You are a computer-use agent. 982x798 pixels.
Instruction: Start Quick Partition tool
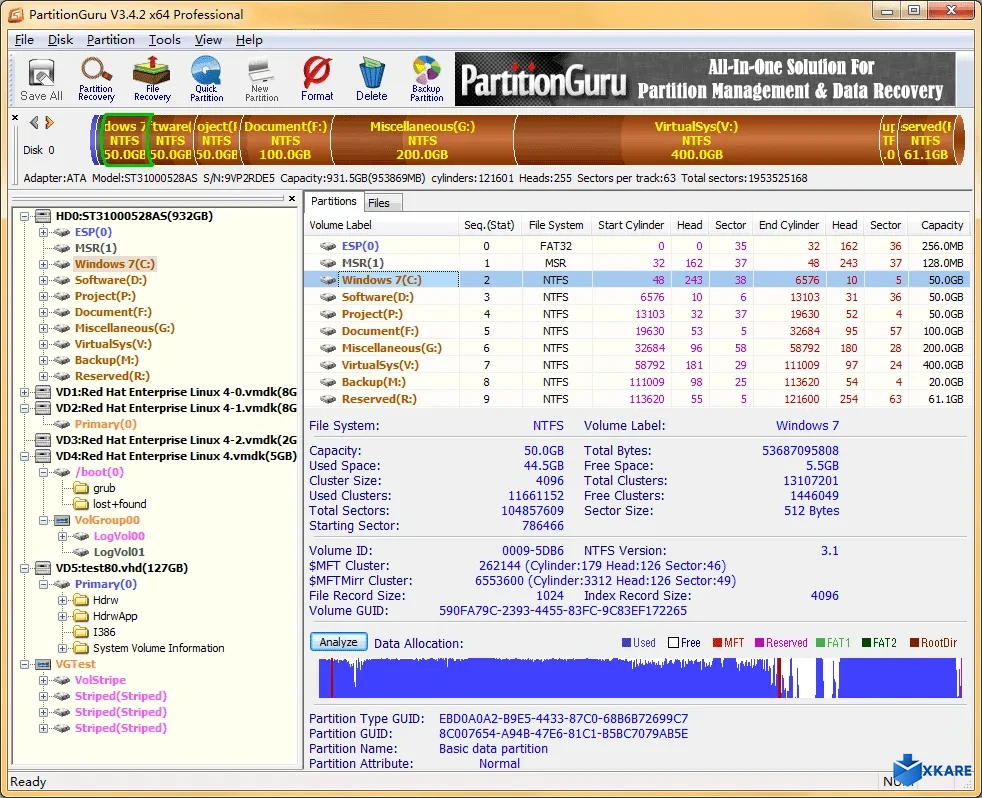(207, 80)
